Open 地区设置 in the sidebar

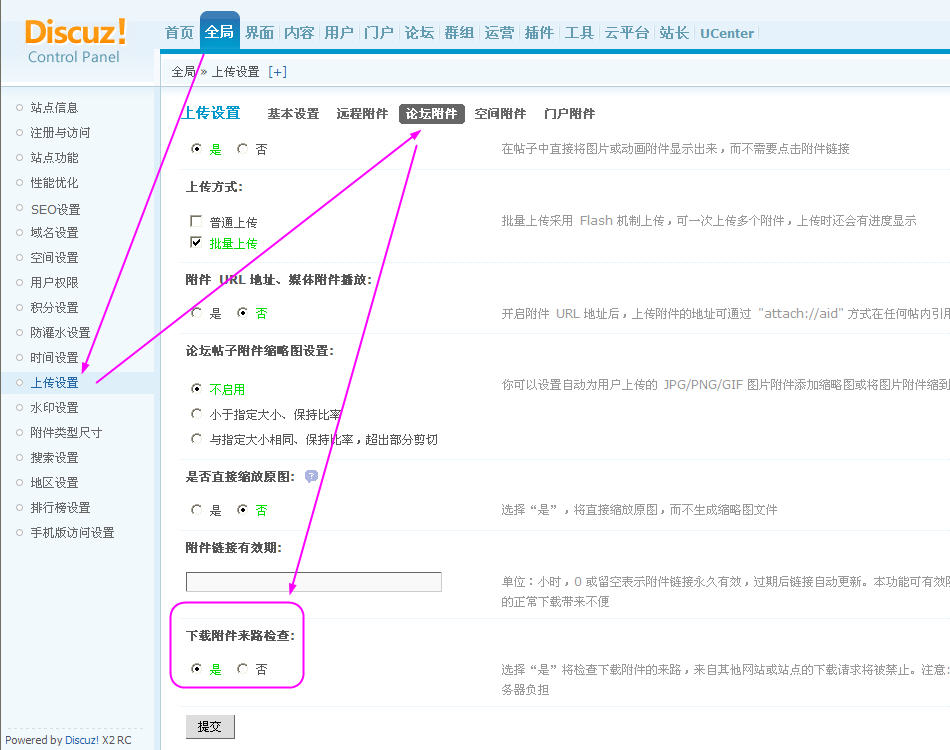coord(55,483)
